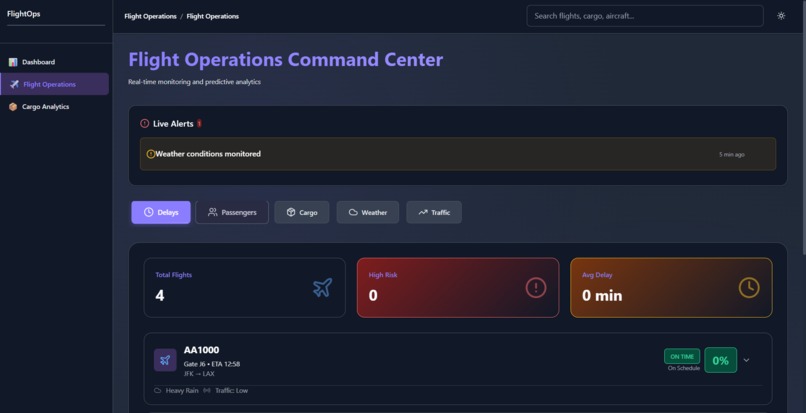
Task: Click the 'On Schedule' label
Action: (x=684, y=368)
